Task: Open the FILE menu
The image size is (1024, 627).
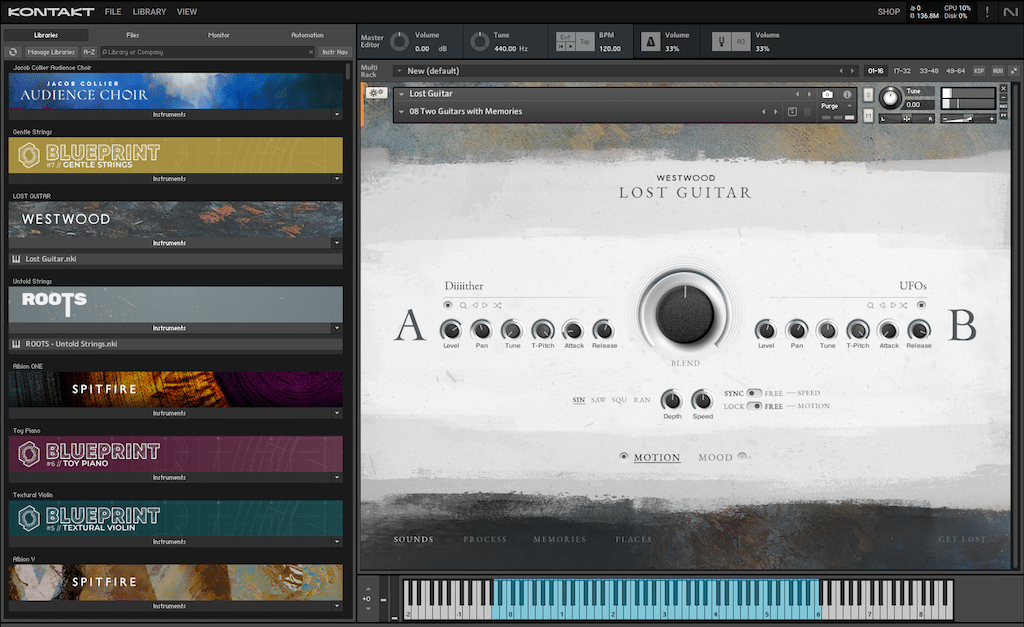Action: tap(113, 12)
